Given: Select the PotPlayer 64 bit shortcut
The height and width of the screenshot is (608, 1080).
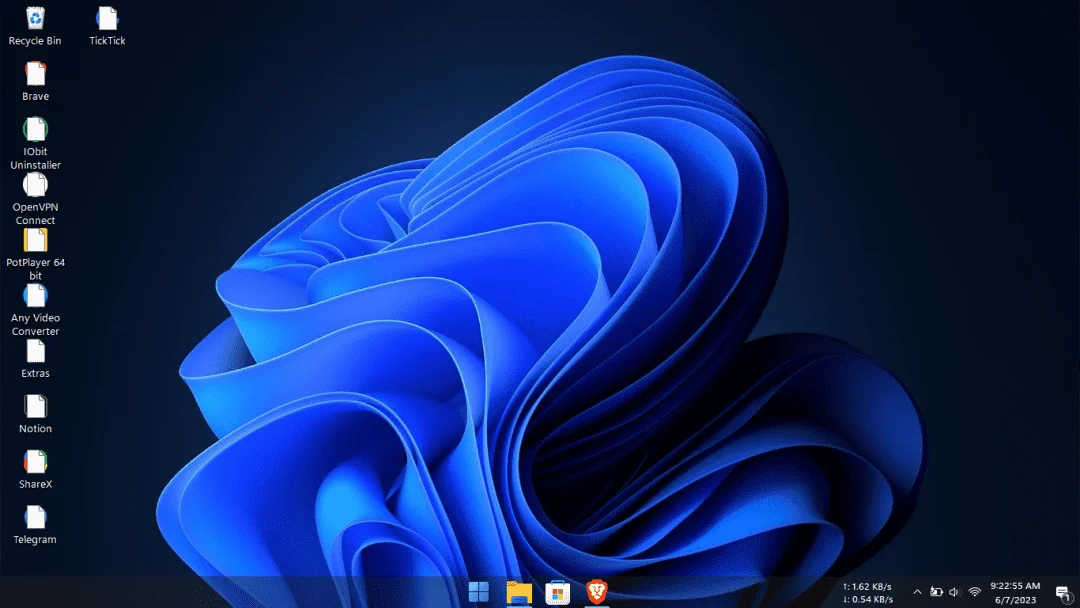Looking at the screenshot, I should click(x=35, y=254).
